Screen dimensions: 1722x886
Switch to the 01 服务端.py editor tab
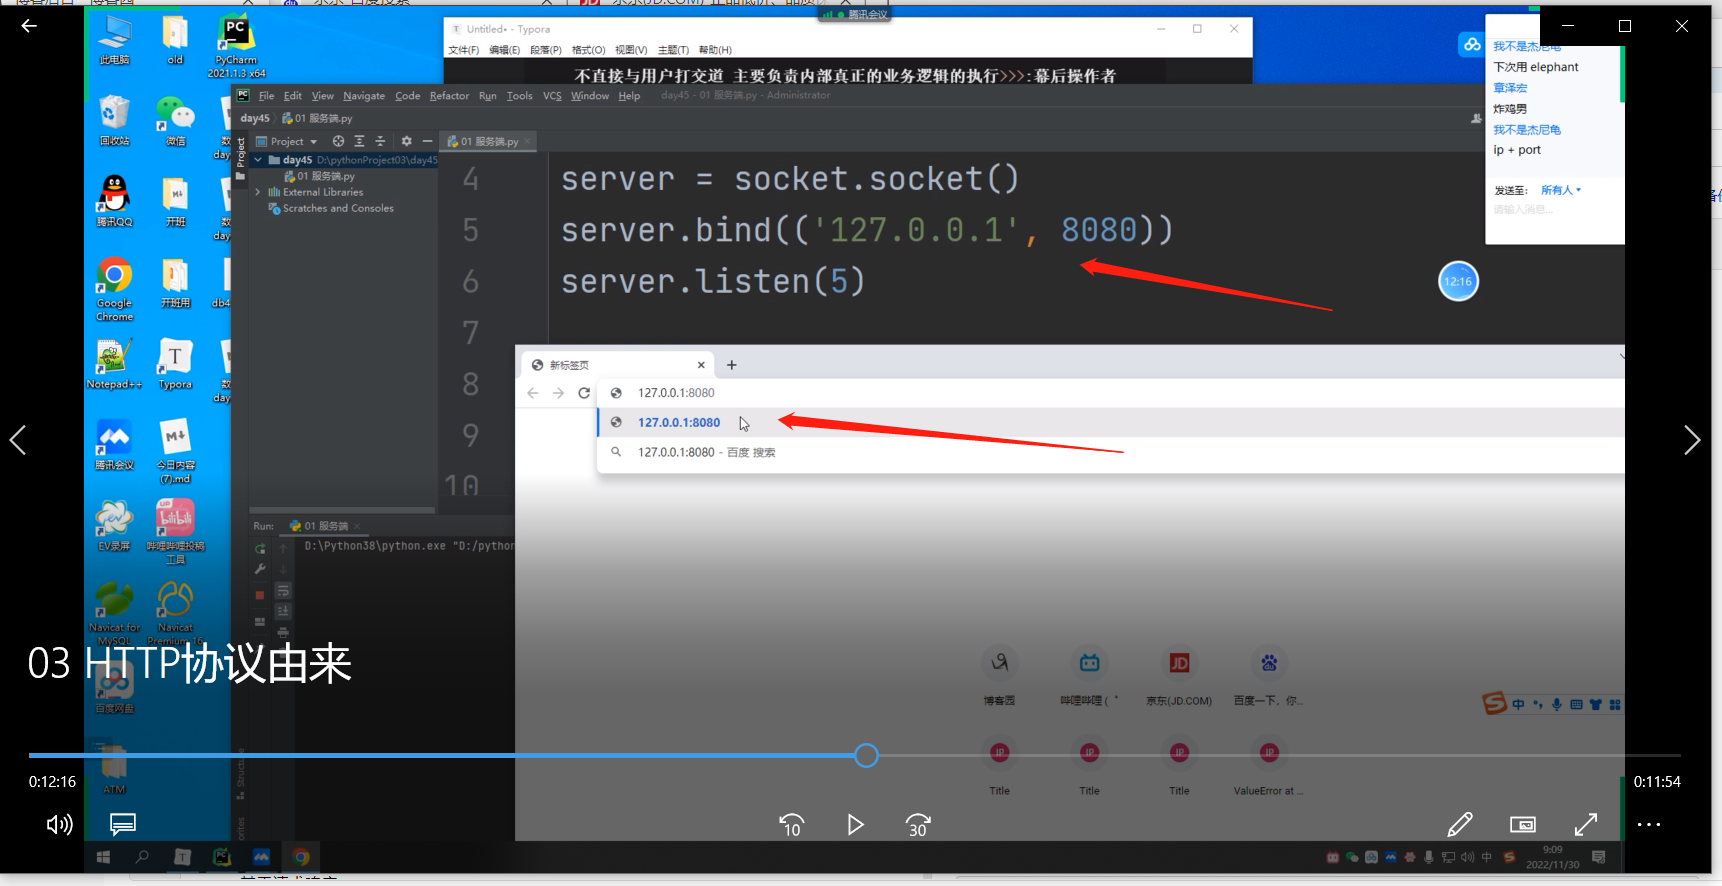tap(489, 141)
